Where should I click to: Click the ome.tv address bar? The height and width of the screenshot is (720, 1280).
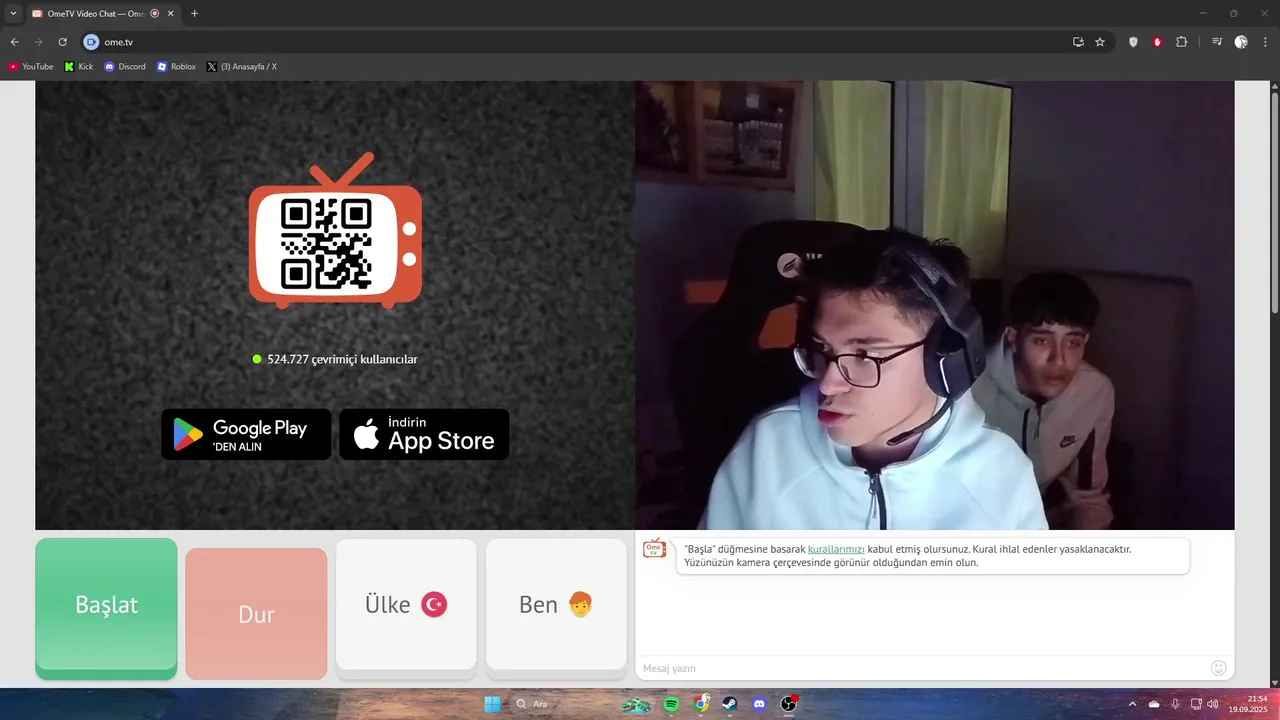click(x=580, y=42)
